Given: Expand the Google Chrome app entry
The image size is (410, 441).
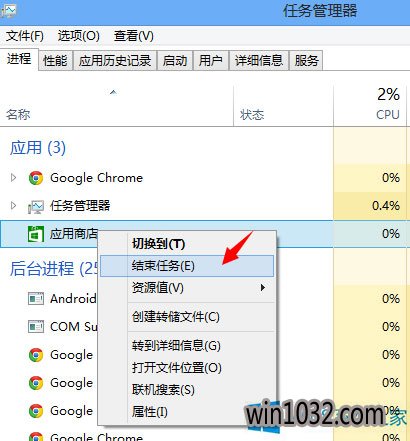Looking at the screenshot, I should 13,178.
